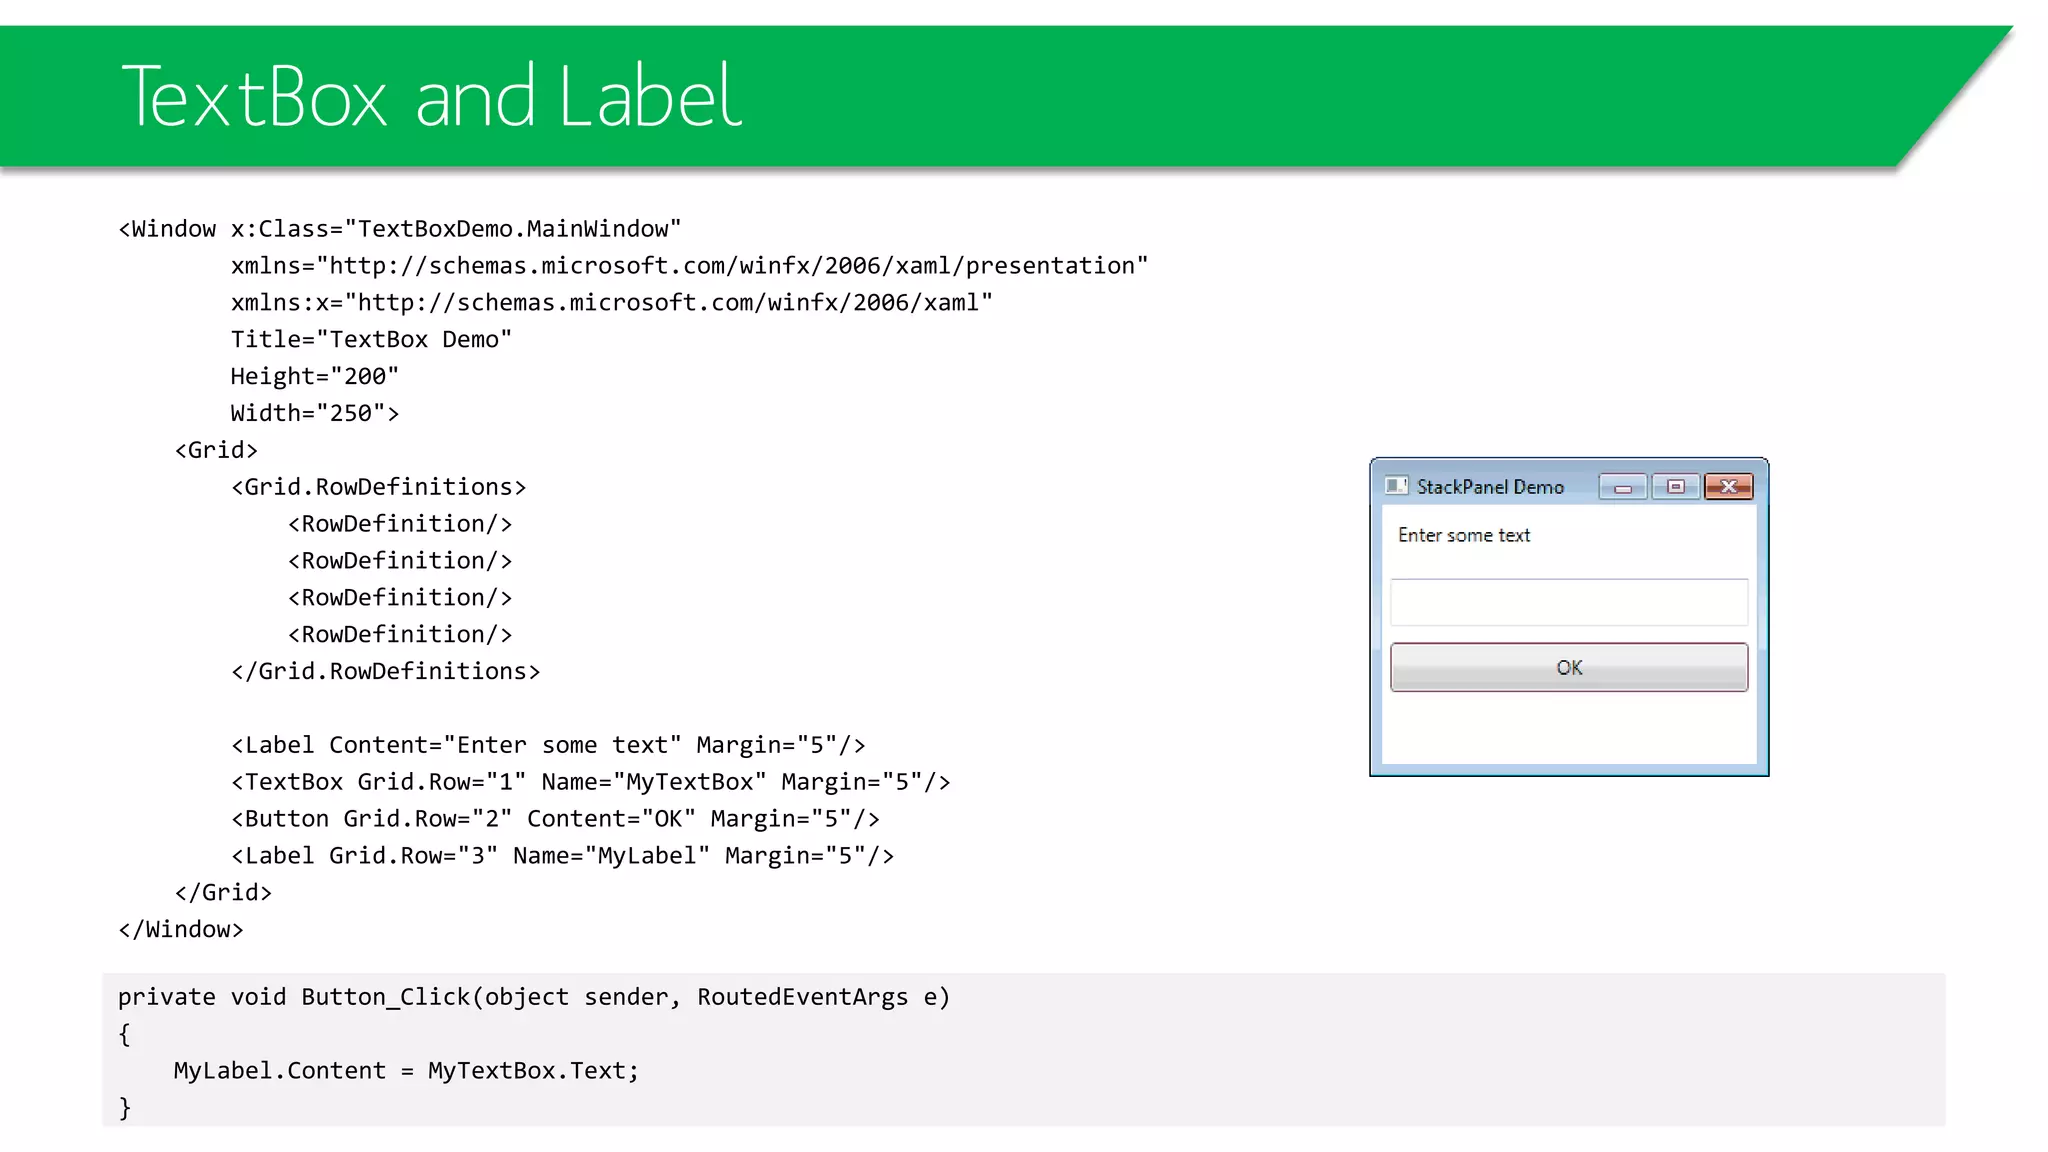
Task: Click the closing </Window> tag
Action: (x=181, y=929)
